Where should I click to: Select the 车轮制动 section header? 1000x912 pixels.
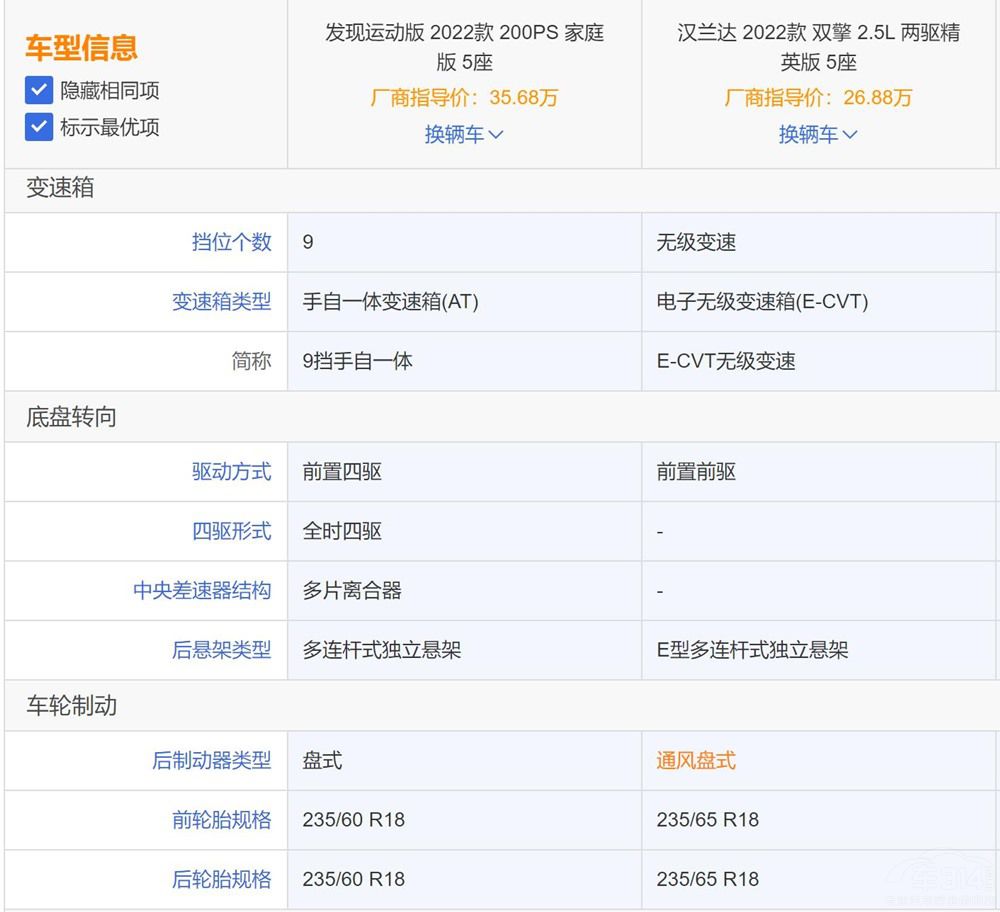coord(71,705)
